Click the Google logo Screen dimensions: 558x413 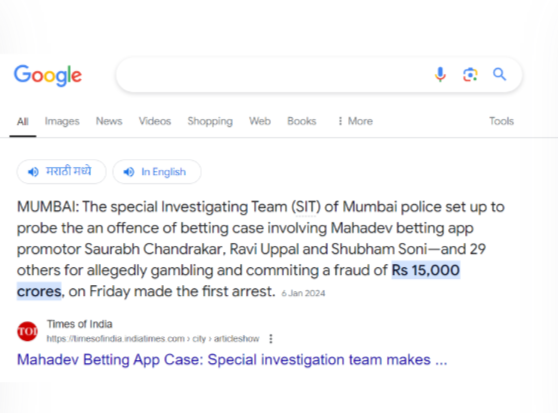click(x=48, y=75)
